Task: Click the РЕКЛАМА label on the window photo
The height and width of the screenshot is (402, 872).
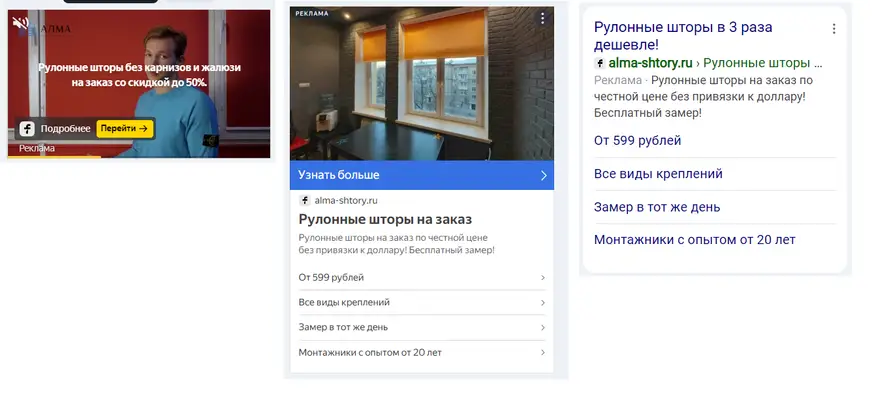Action: pyautogui.click(x=311, y=14)
